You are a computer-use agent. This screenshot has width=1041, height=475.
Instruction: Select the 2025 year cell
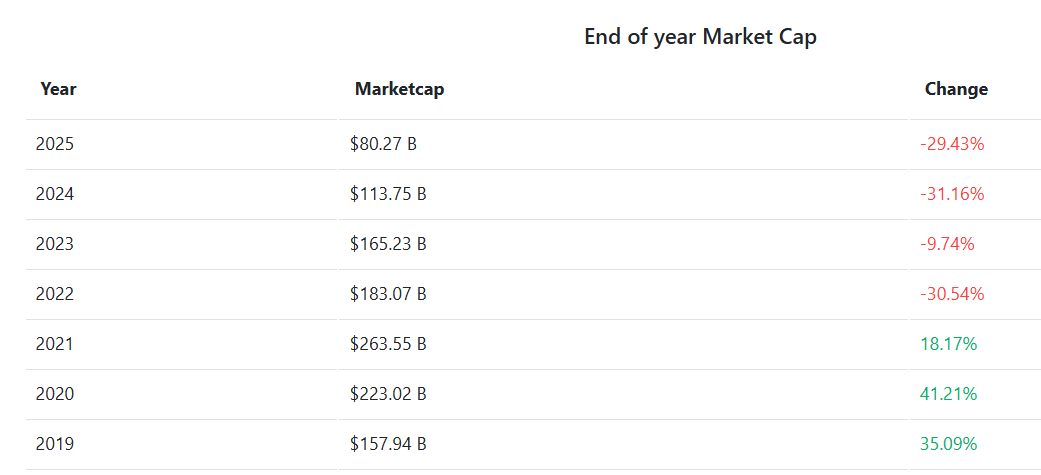(x=55, y=144)
